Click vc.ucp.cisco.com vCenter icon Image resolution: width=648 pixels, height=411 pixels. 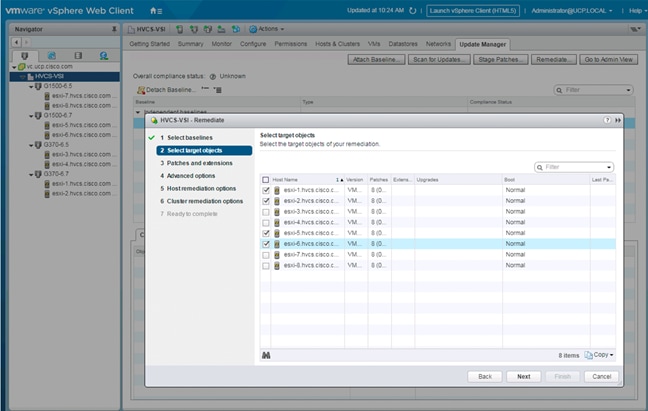21,67
